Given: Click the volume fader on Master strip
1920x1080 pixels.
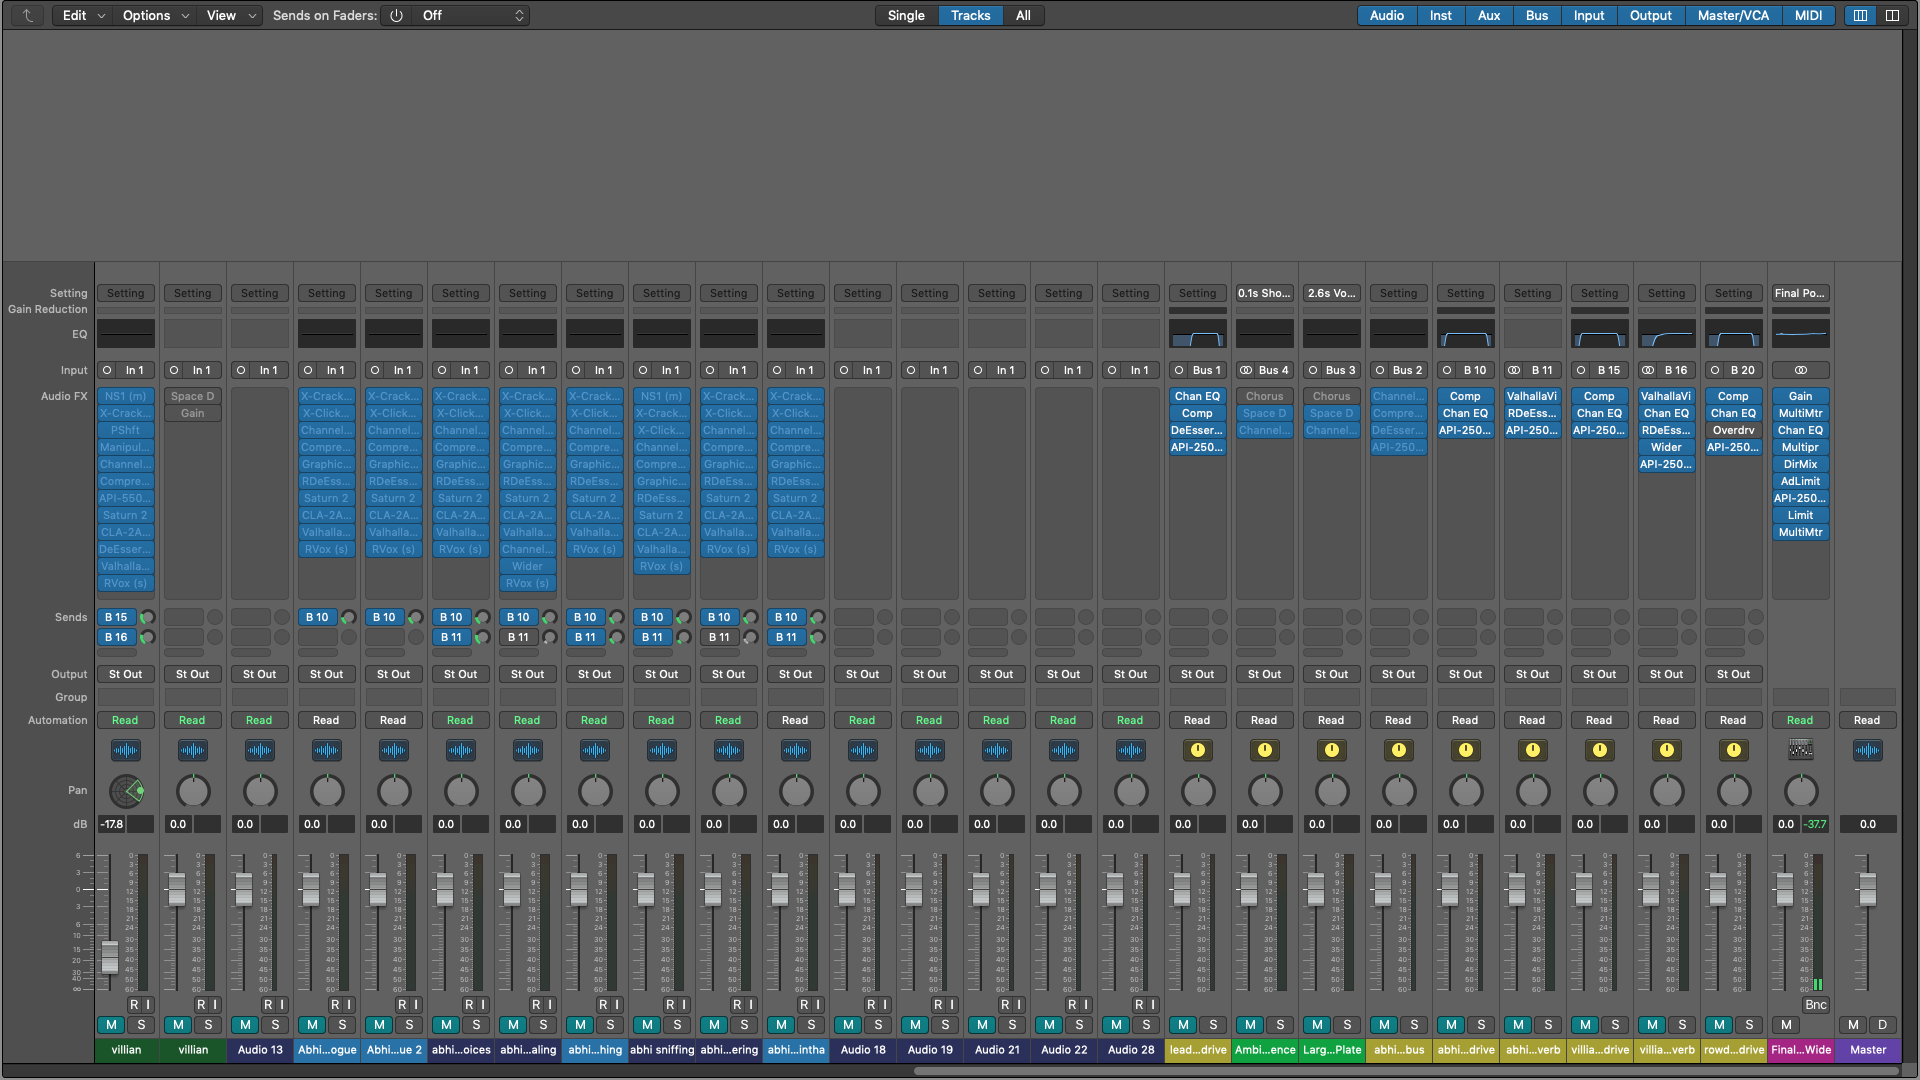Looking at the screenshot, I should 1867,888.
